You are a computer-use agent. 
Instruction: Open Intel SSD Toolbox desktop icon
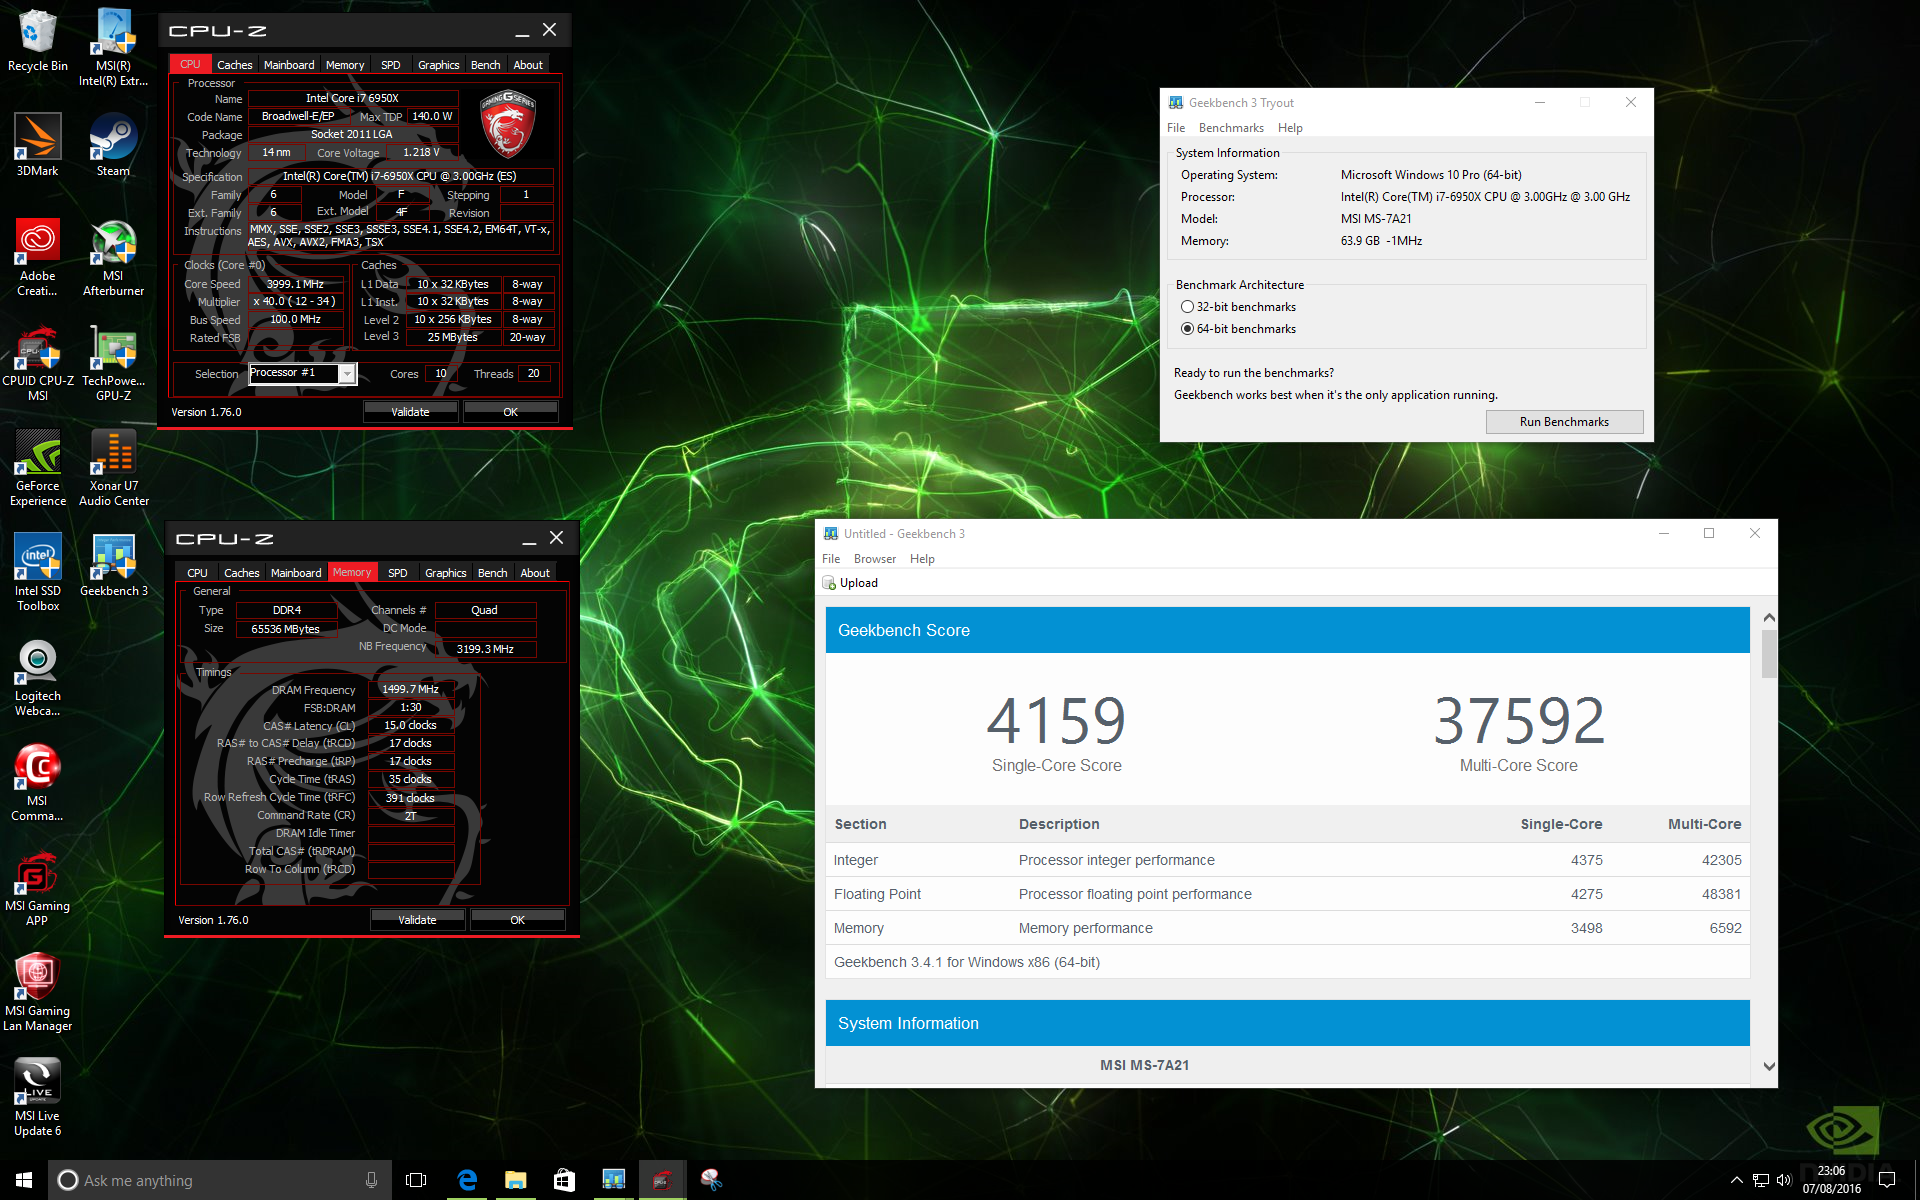pos(37,572)
